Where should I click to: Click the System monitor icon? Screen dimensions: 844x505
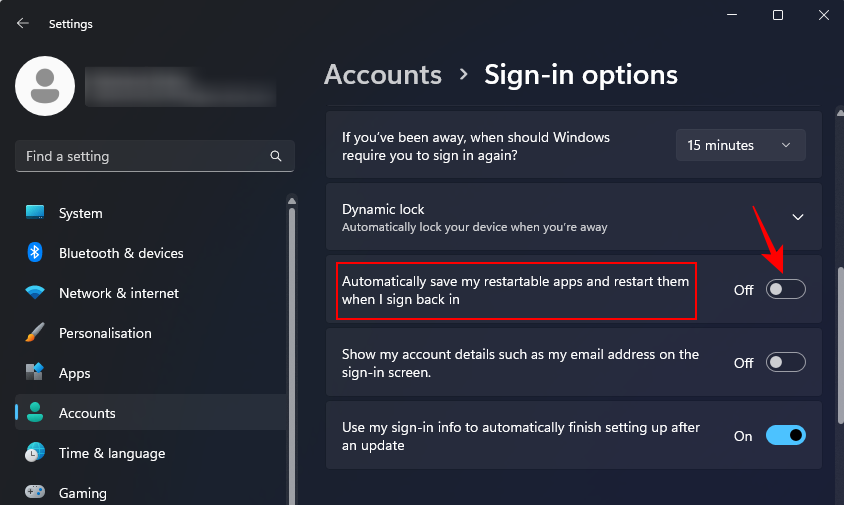click(x=35, y=213)
